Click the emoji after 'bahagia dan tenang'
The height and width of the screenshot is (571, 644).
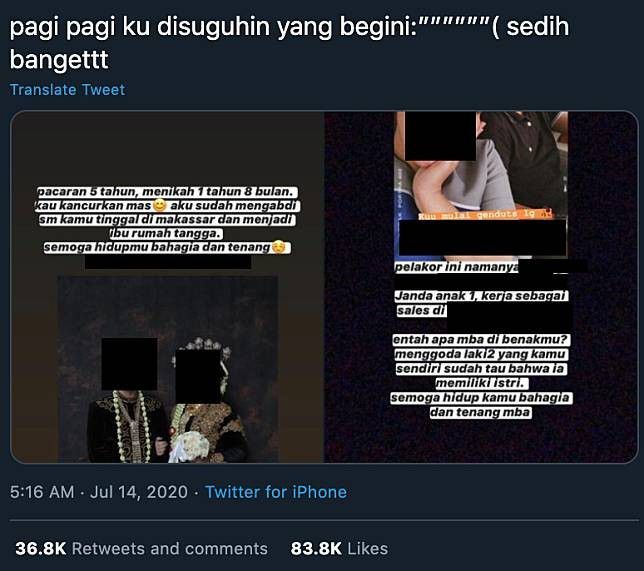click(279, 247)
